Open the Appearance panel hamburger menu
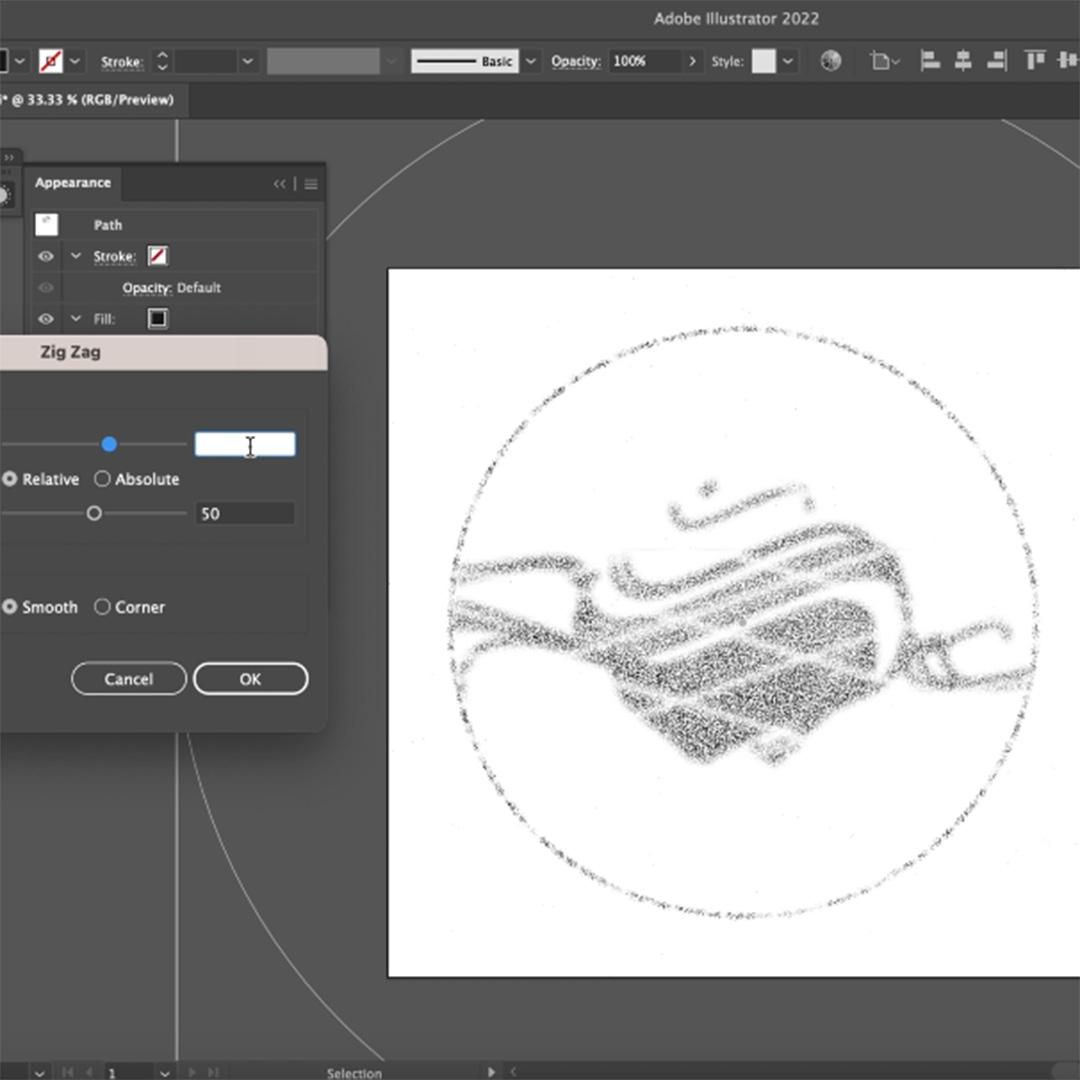Image resolution: width=1080 pixels, height=1080 pixels. tap(311, 184)
